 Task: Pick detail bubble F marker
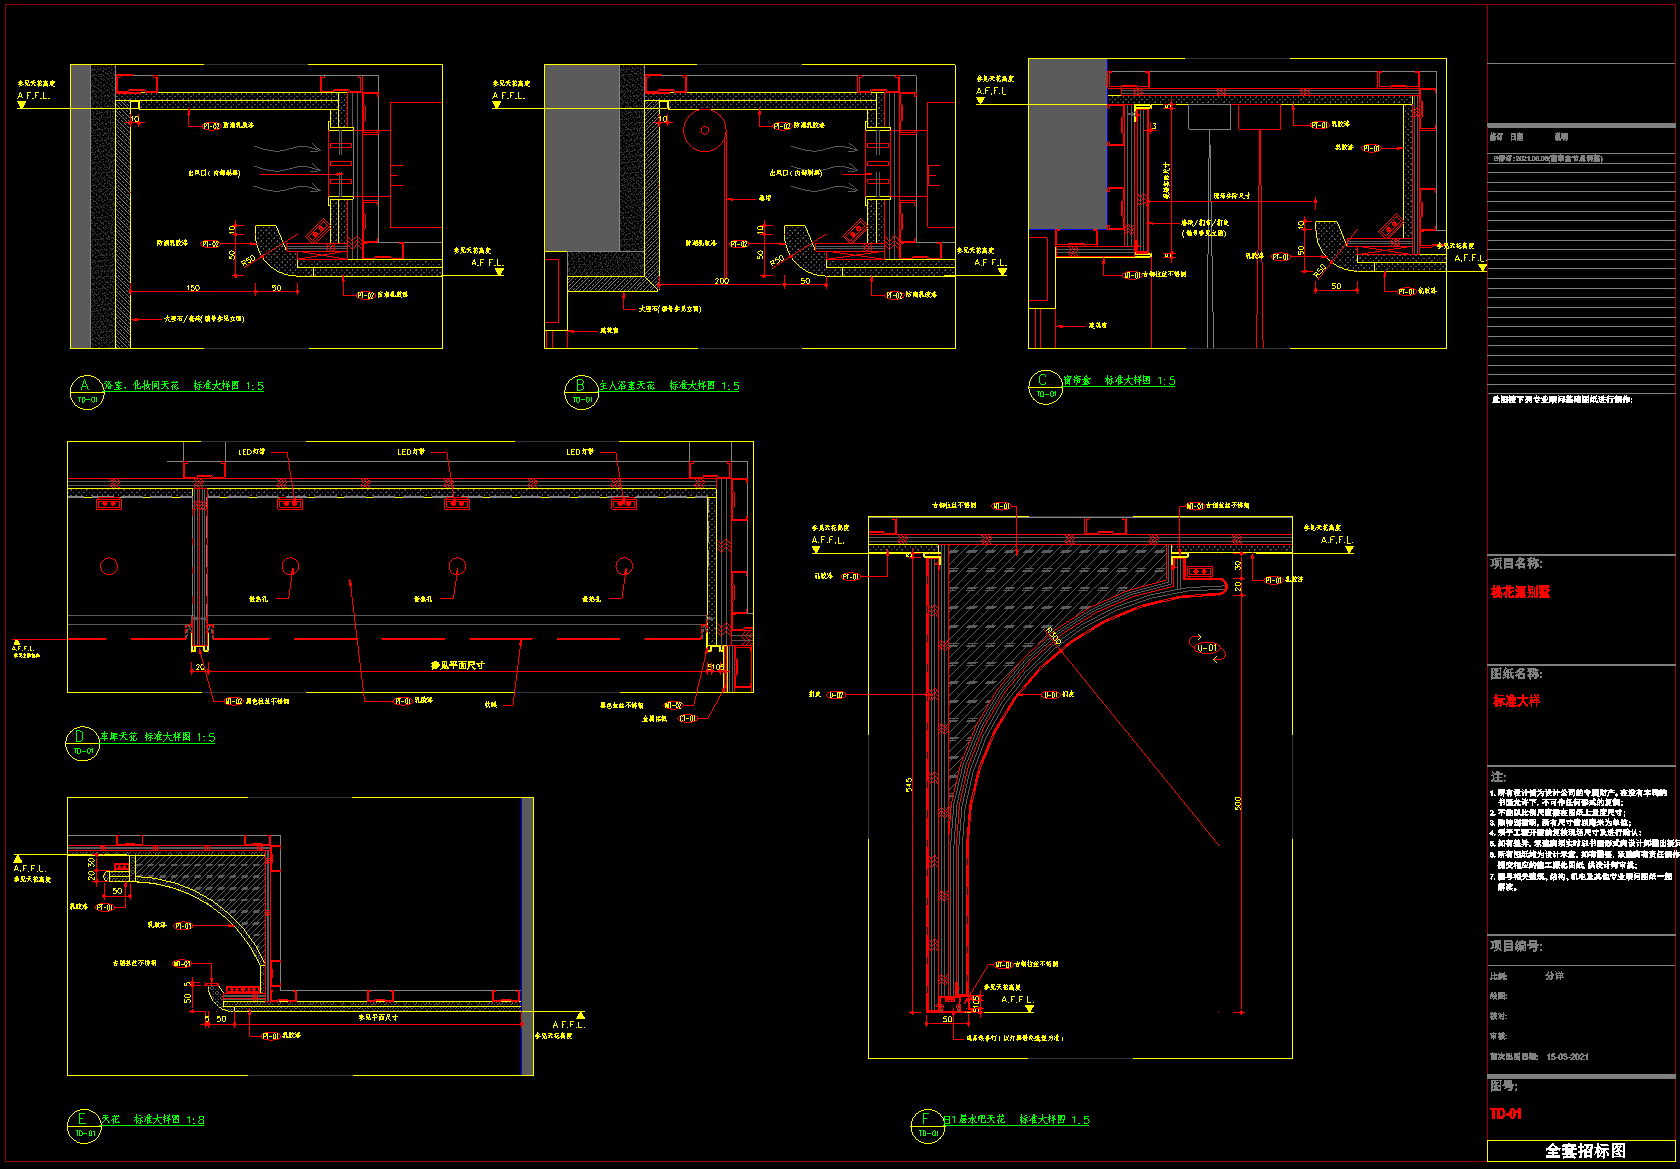[927, 1125]
